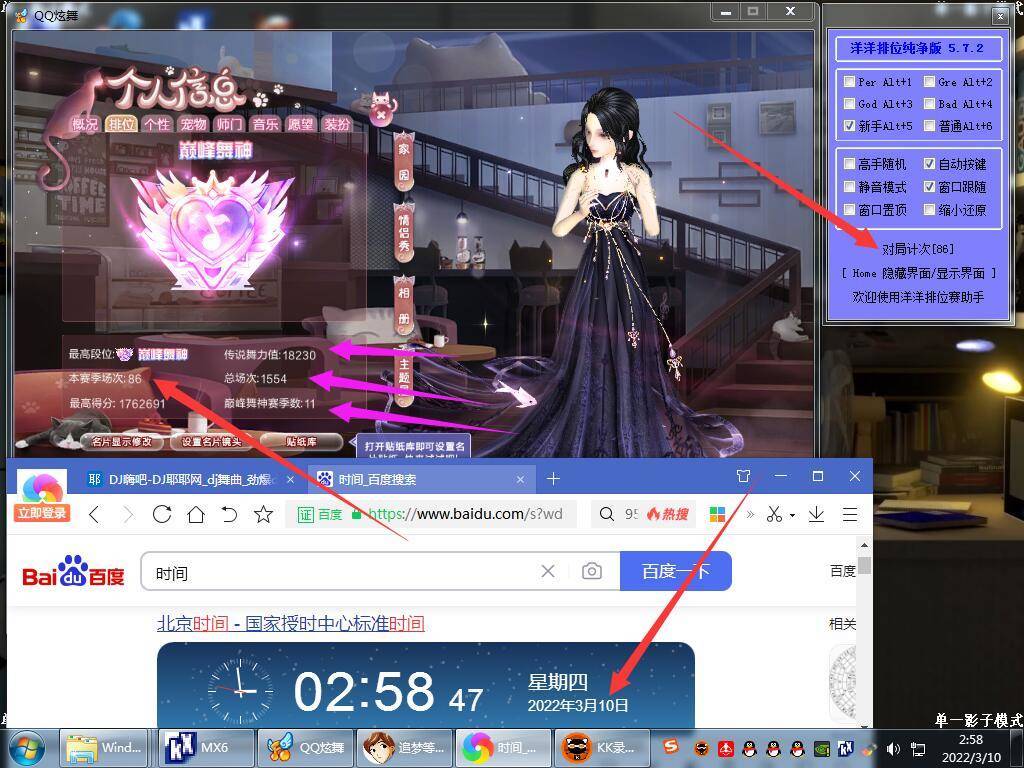Toggle the Per Alt+1 checkbox
This screenshot has height=768, width=1024.
coord(849,82)
